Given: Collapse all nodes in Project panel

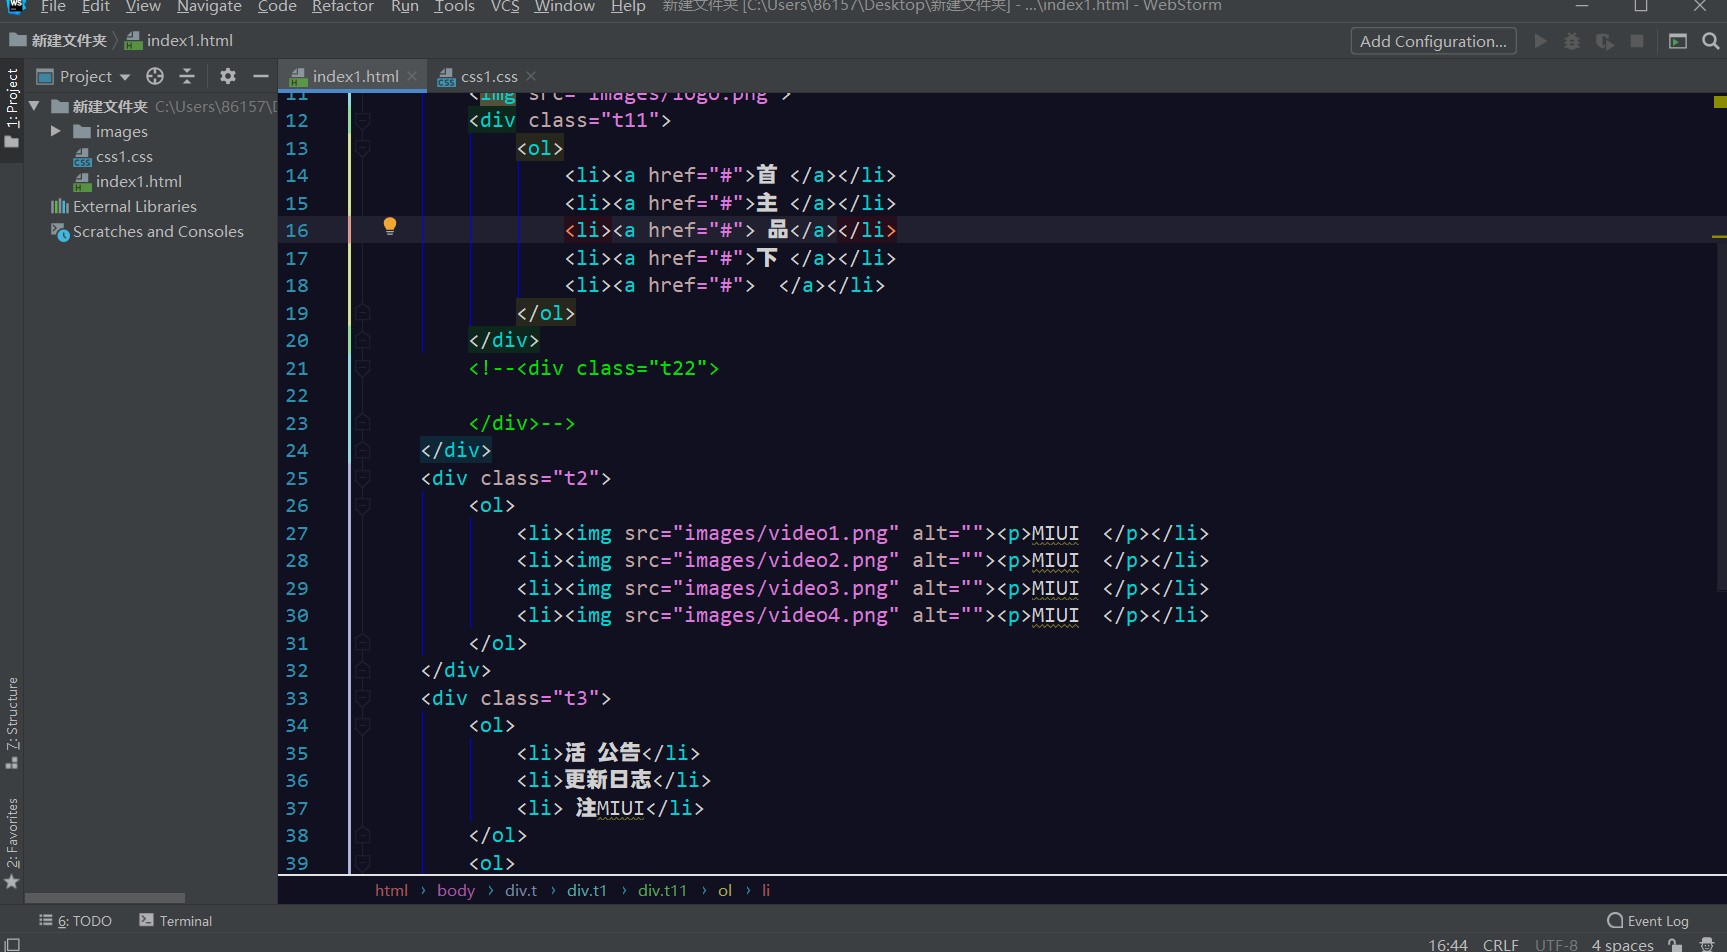Looking at the screenshot, I should 187,76.
